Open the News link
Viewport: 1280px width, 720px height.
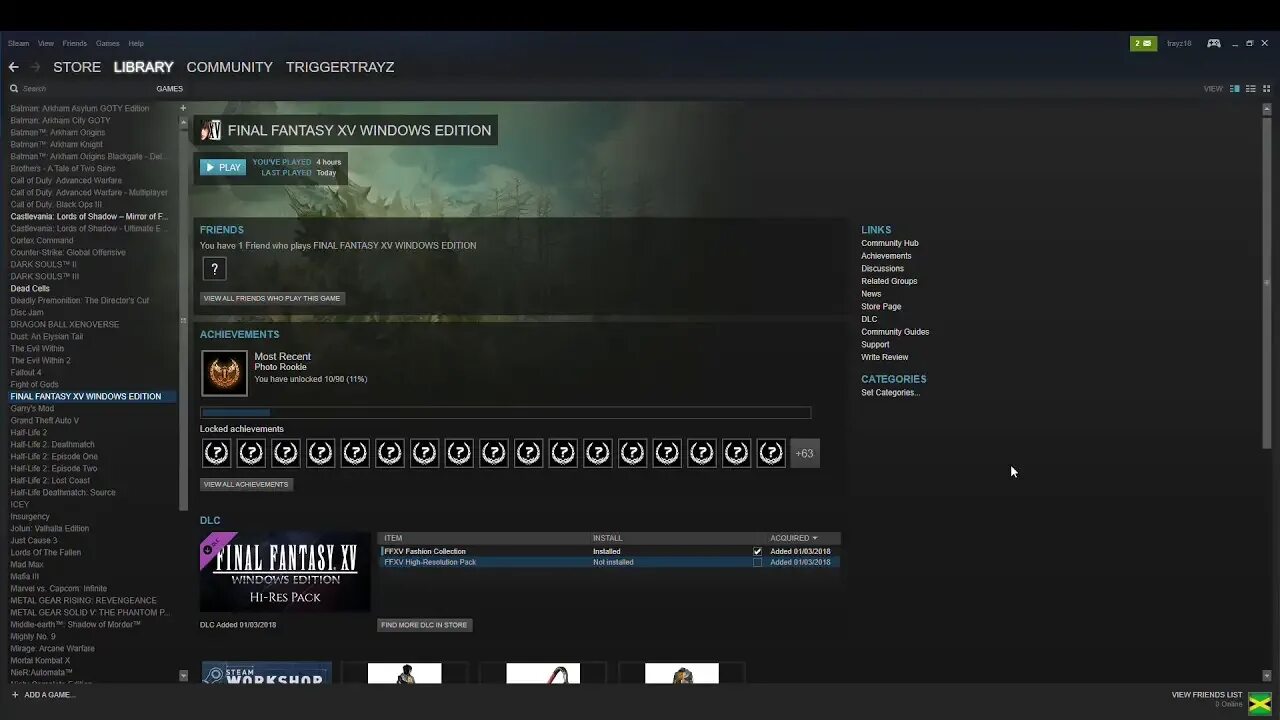pyautogui.click(x=871, y=294)
